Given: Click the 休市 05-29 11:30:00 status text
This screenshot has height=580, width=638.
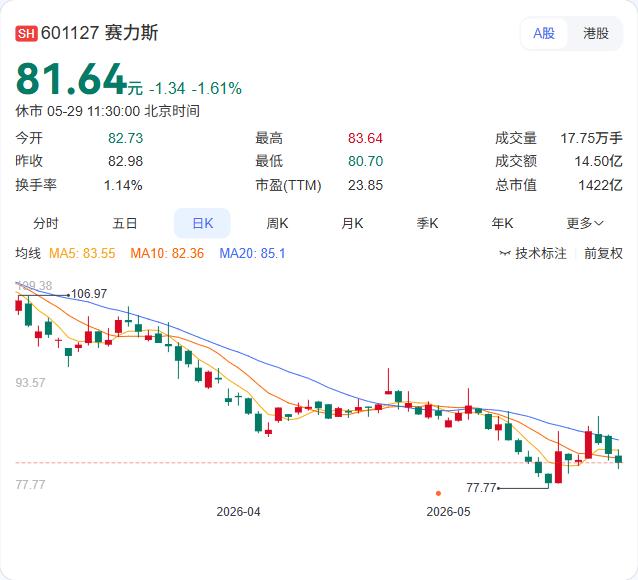Looking at the screenshot, I should (x=108, y=111).
